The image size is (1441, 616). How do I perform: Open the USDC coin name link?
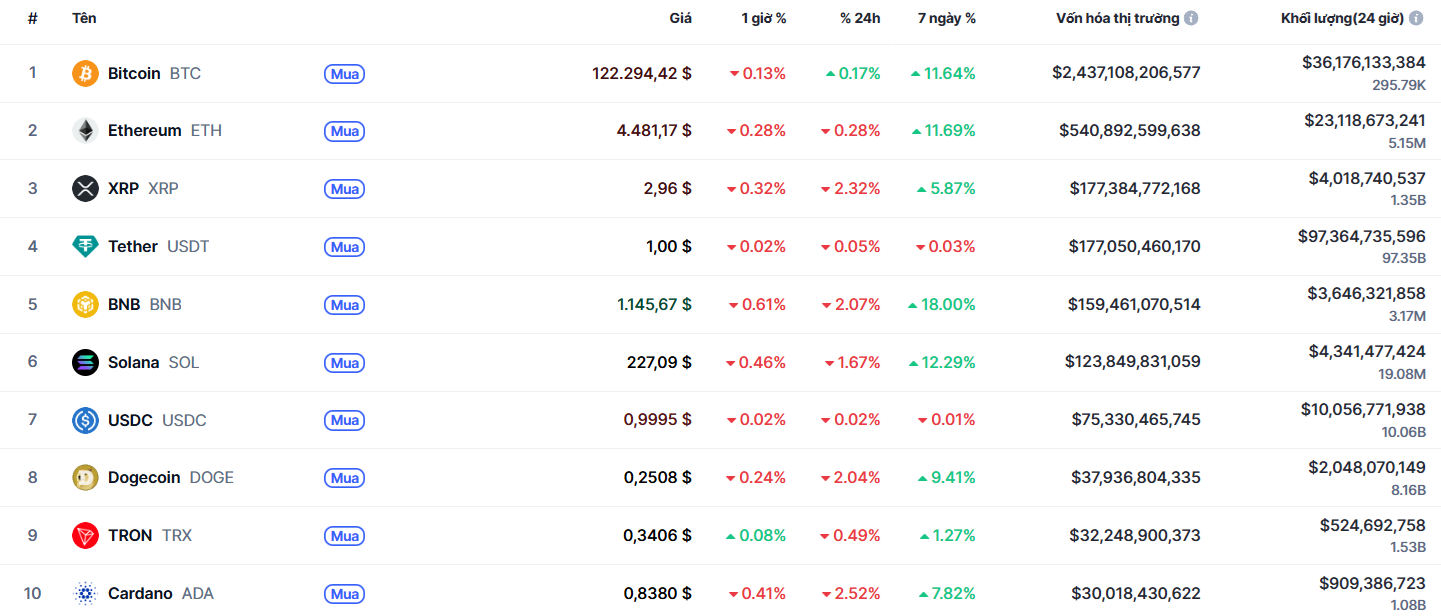(130, 420)
